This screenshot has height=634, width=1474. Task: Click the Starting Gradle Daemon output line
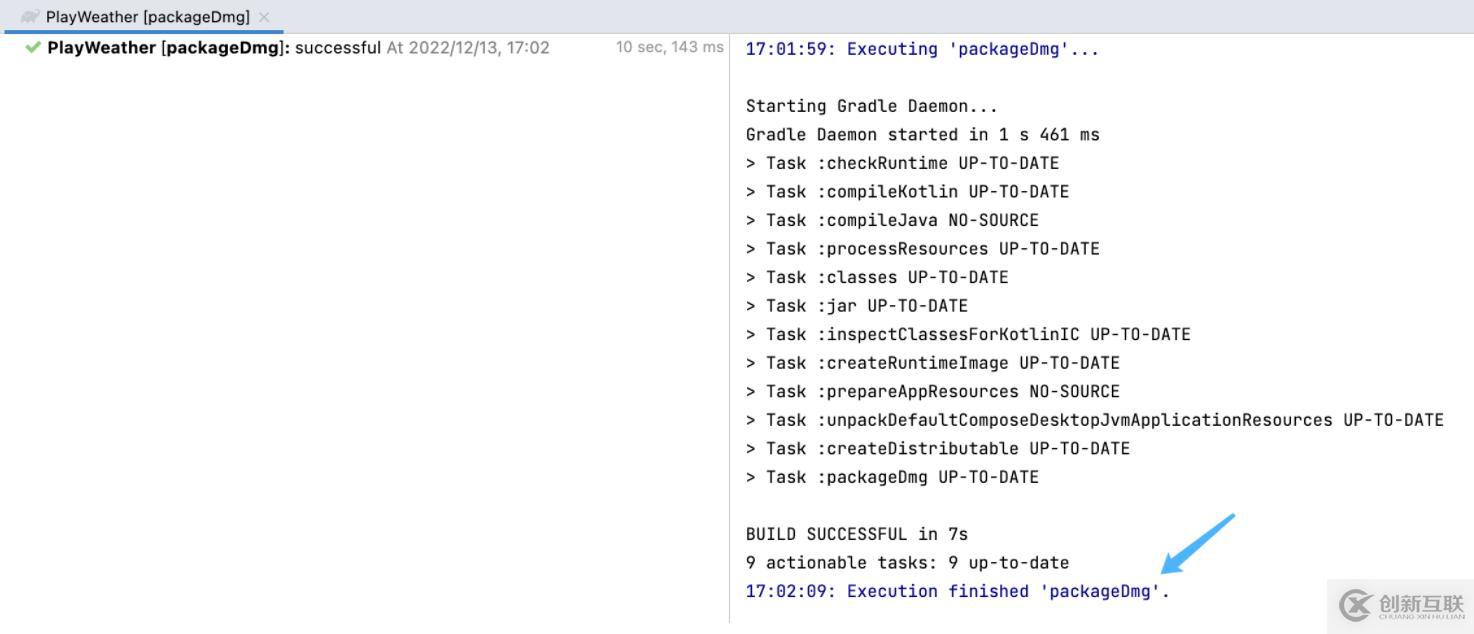click(871, 106)
